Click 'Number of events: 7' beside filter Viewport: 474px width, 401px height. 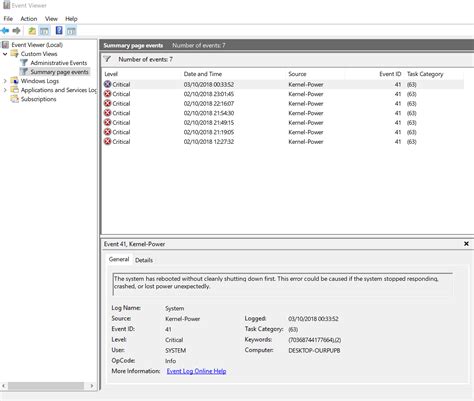(145, 59)
